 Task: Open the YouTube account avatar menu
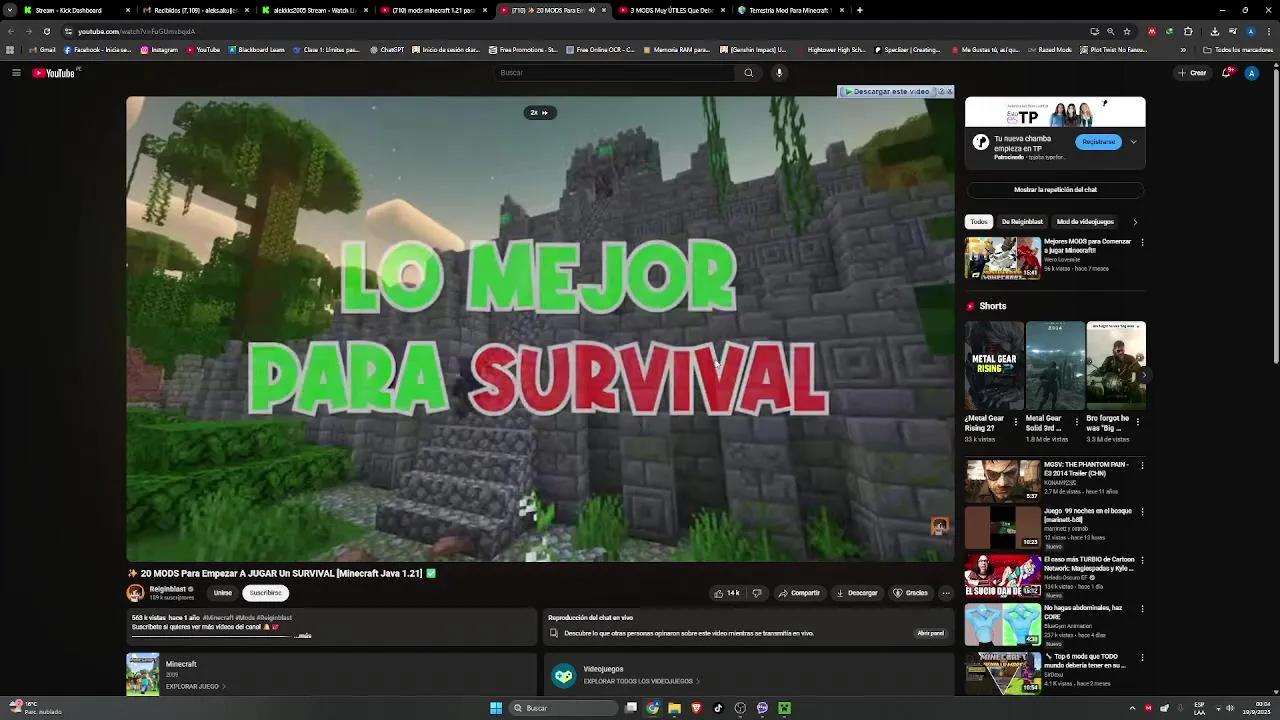pyautogui.click(x=1251, y=73)
